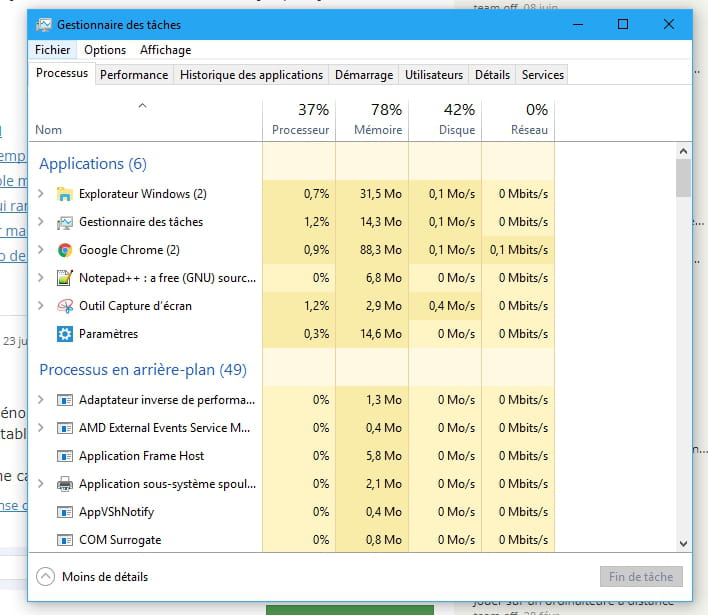The height and width of the screenshot is (615, 708).
Task: Select the Paramètres process name
Action: coord(108,334)
